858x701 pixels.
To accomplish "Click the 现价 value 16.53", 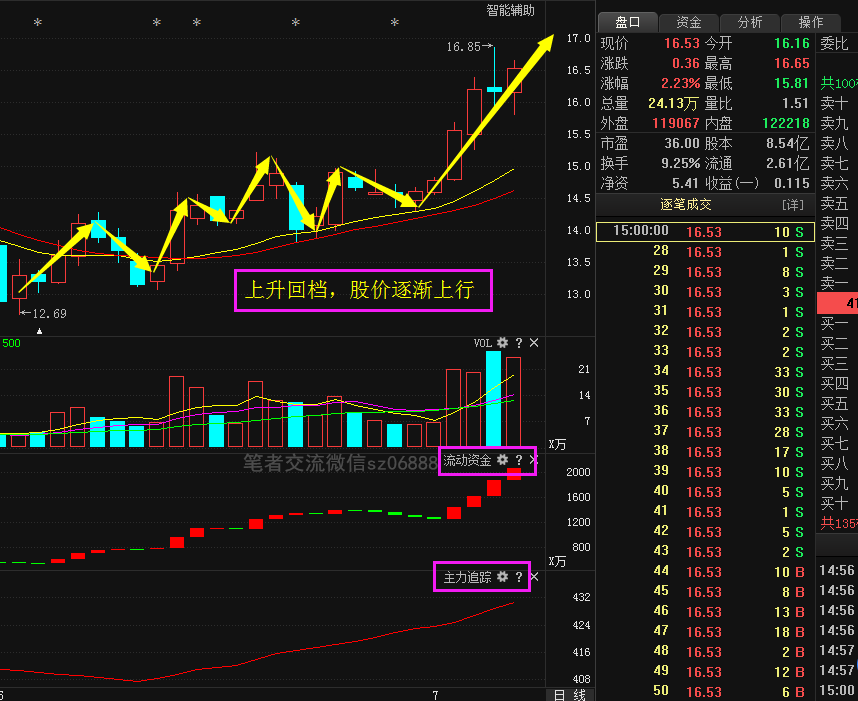I will click(682, 43).
